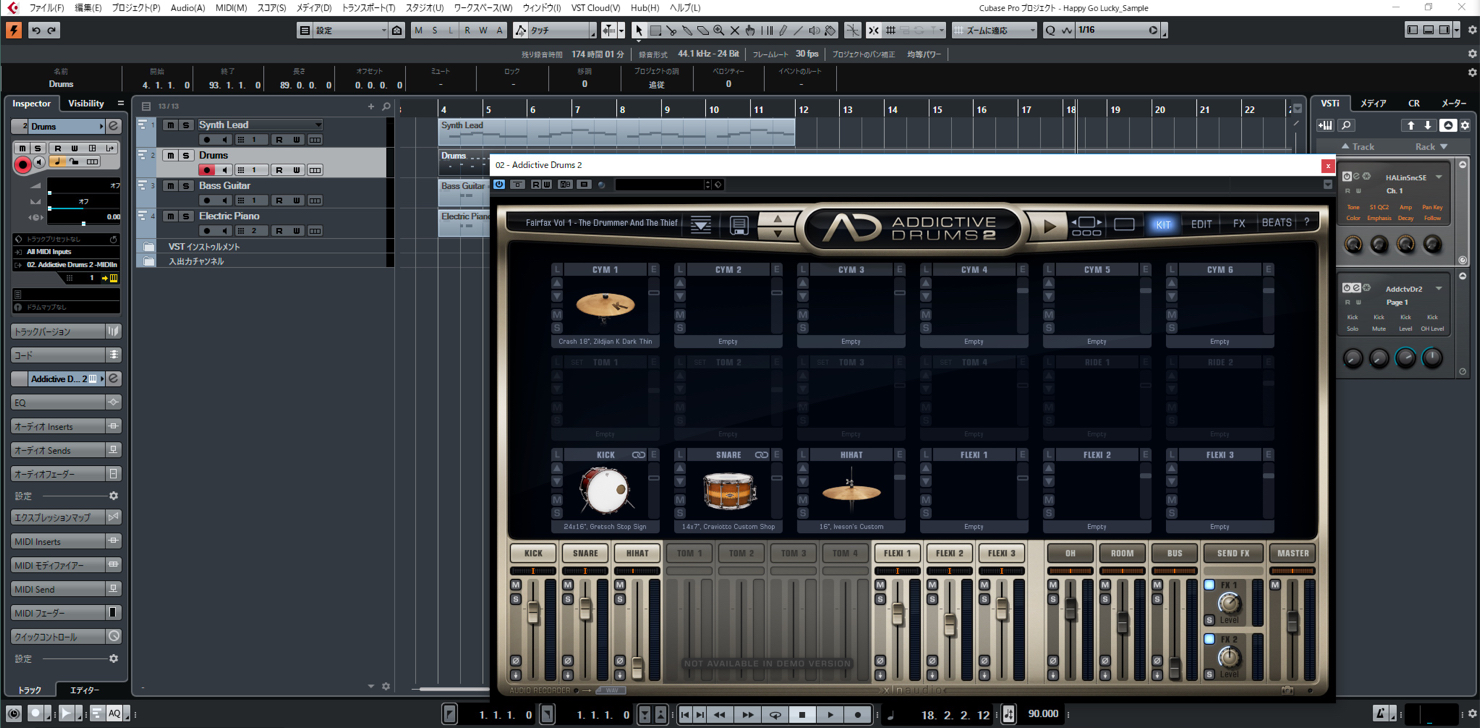Open the VSTi panel search magnifier icon

coord(1347,125)
